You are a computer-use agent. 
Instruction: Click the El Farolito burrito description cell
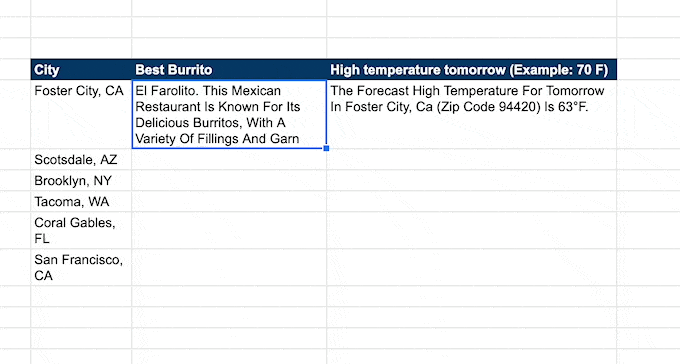coord(229,114)
